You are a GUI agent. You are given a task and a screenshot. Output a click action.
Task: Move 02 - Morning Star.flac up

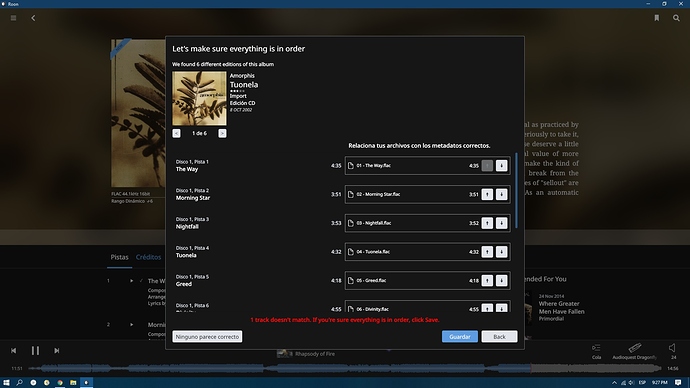(487, 194)
